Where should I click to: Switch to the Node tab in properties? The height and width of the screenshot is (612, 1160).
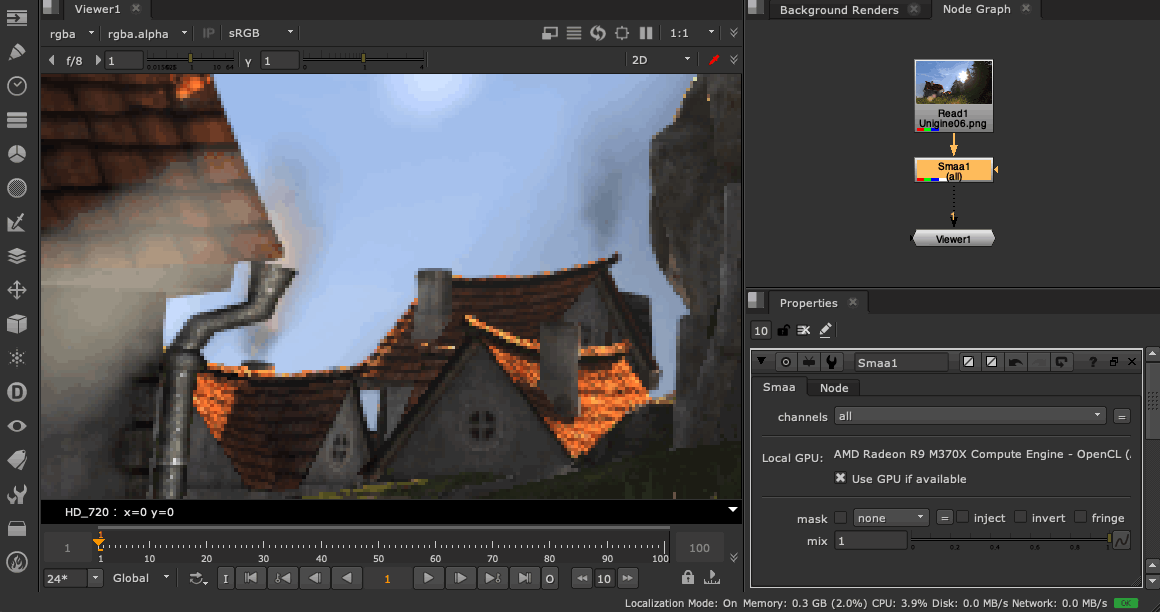click(x=833, y=388)
